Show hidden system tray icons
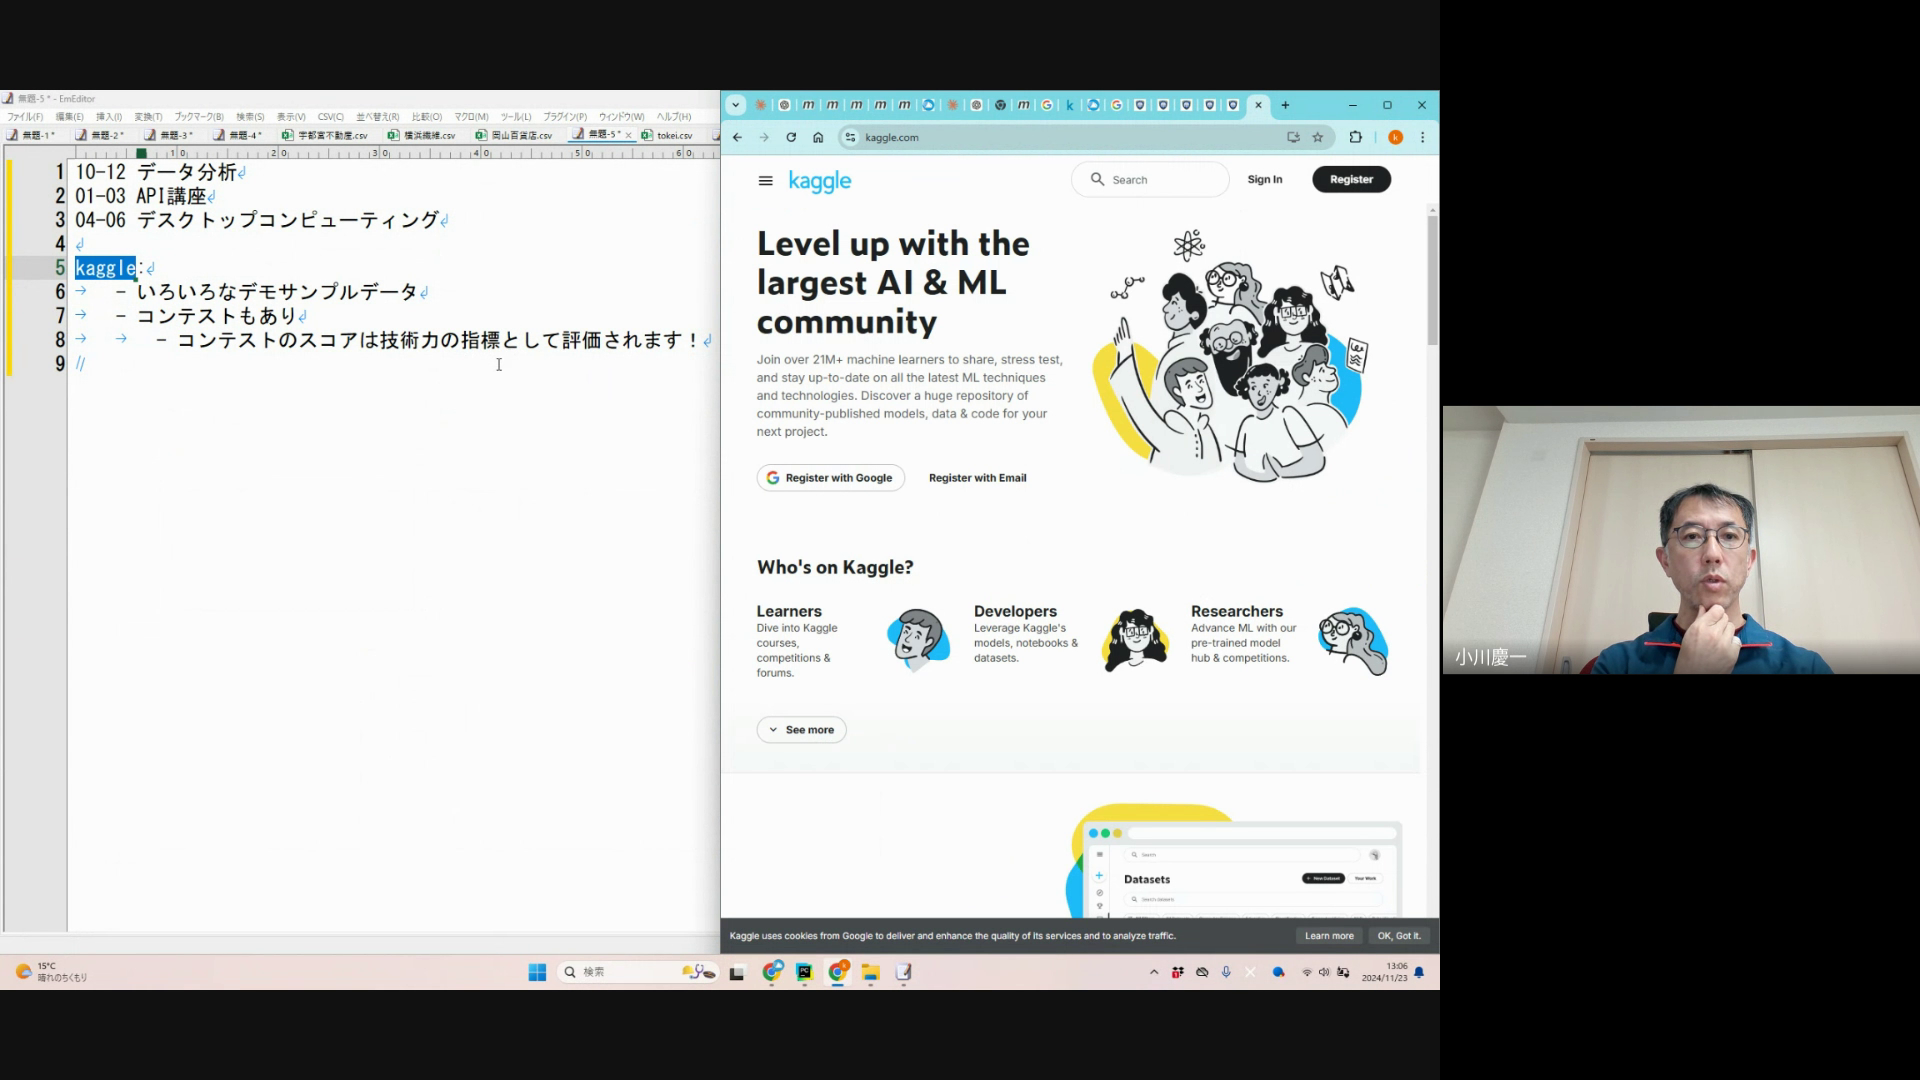Viewport: 1920px width, 1080px height. pyautogui.click(x=1154, y=972)
